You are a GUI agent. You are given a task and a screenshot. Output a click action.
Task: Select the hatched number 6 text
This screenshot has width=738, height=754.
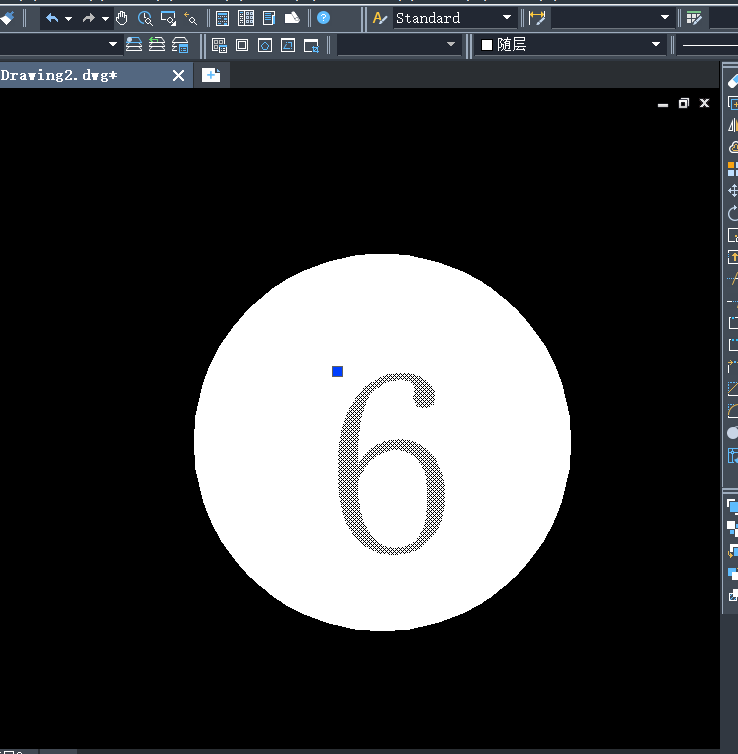pos(391,464)
